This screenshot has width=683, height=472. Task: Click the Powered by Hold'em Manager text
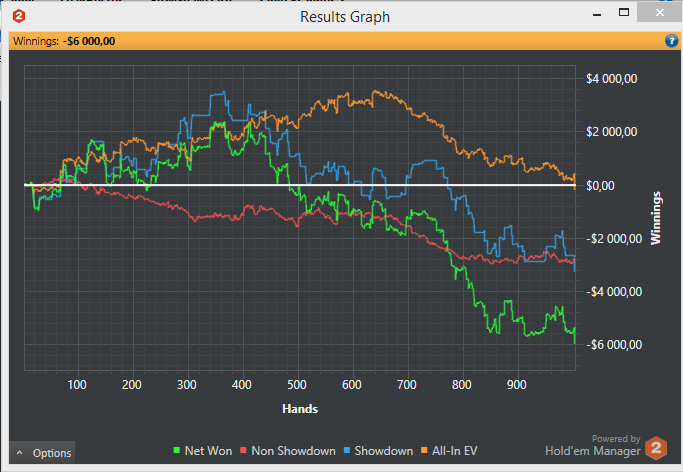pos(593,446)
